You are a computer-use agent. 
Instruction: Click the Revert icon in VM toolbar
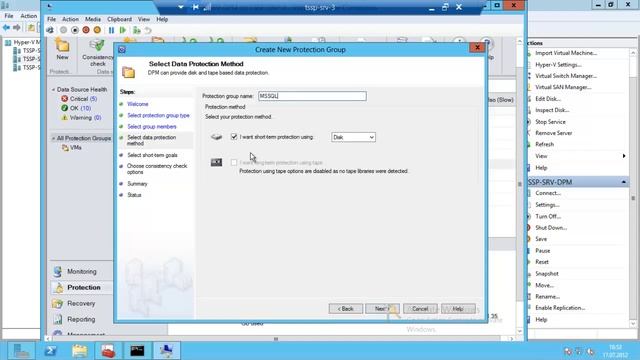click(148, 30)
